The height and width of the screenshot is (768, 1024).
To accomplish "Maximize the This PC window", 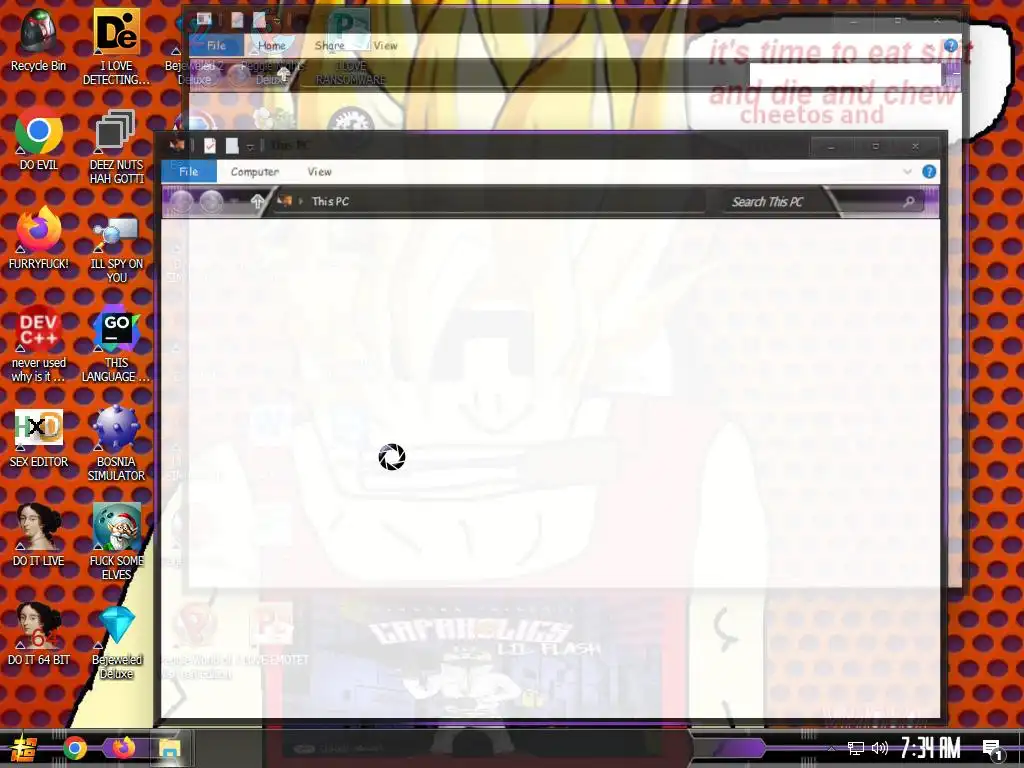I will [x=876, y=147].
